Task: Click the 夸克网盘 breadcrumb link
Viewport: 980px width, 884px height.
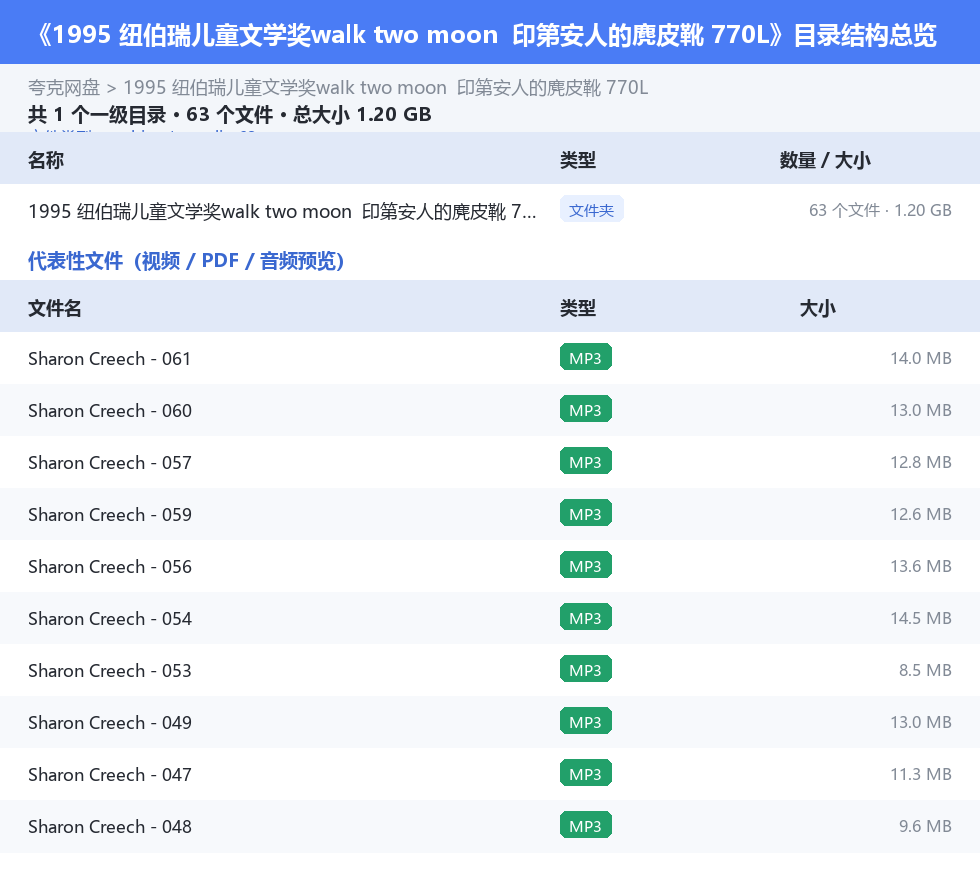Action: [x=64, y=88]
